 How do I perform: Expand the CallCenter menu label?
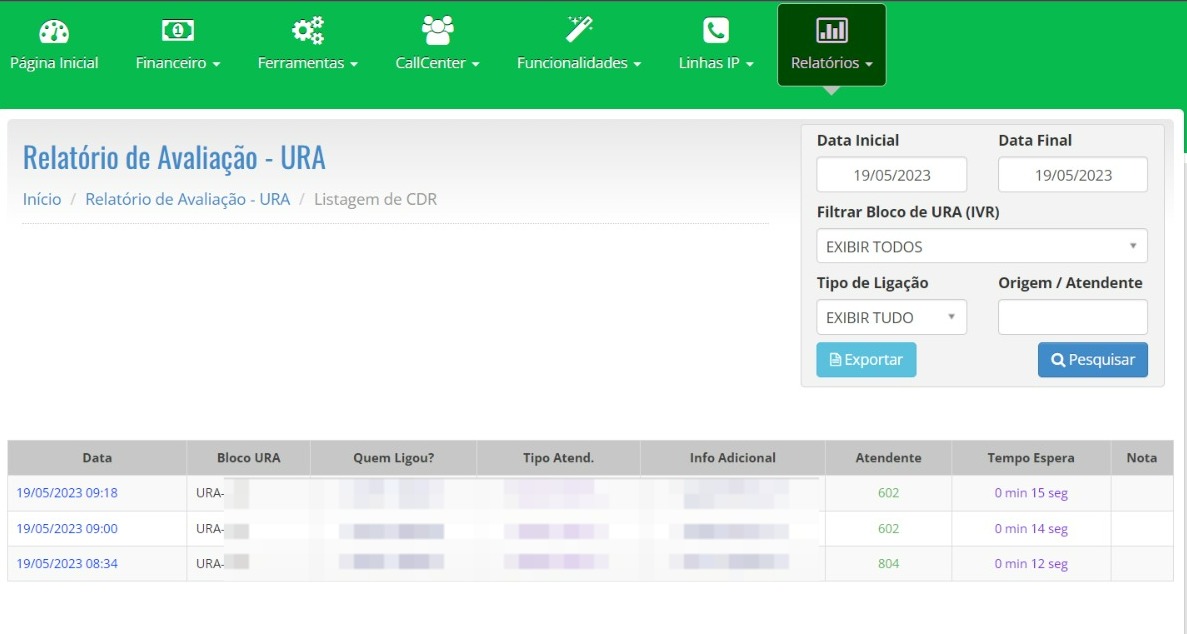[x=437, y=63]
